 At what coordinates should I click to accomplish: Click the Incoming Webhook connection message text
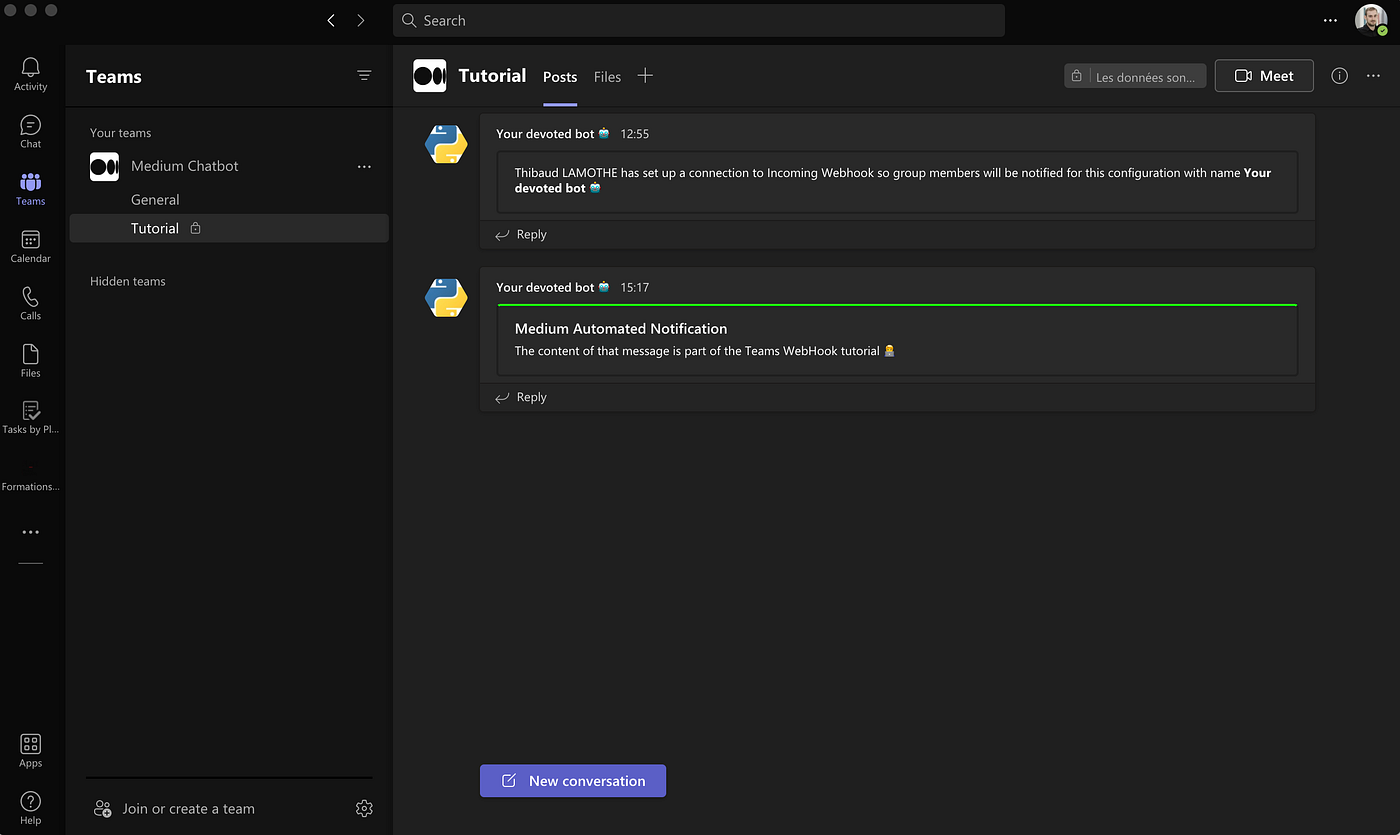point(893,180)
